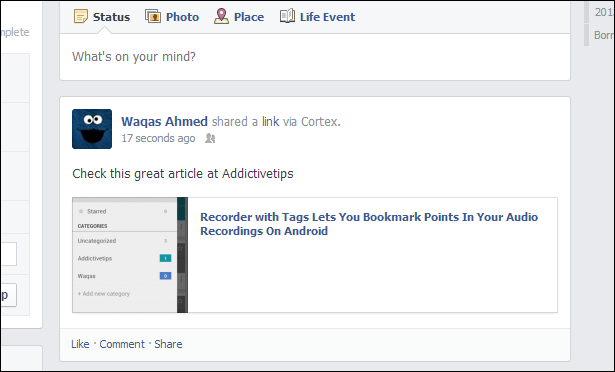Image resolution: width=615 pixels, height=372 pixels.
Task: Open the shared article preview thumbnail
Action: coord(130,255)
